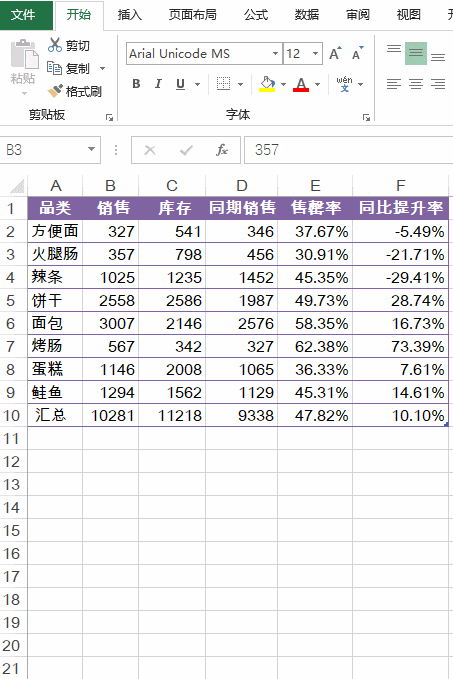Toggle Italic formatting
This screenshot has height=679, width=453.
[158, 84]
